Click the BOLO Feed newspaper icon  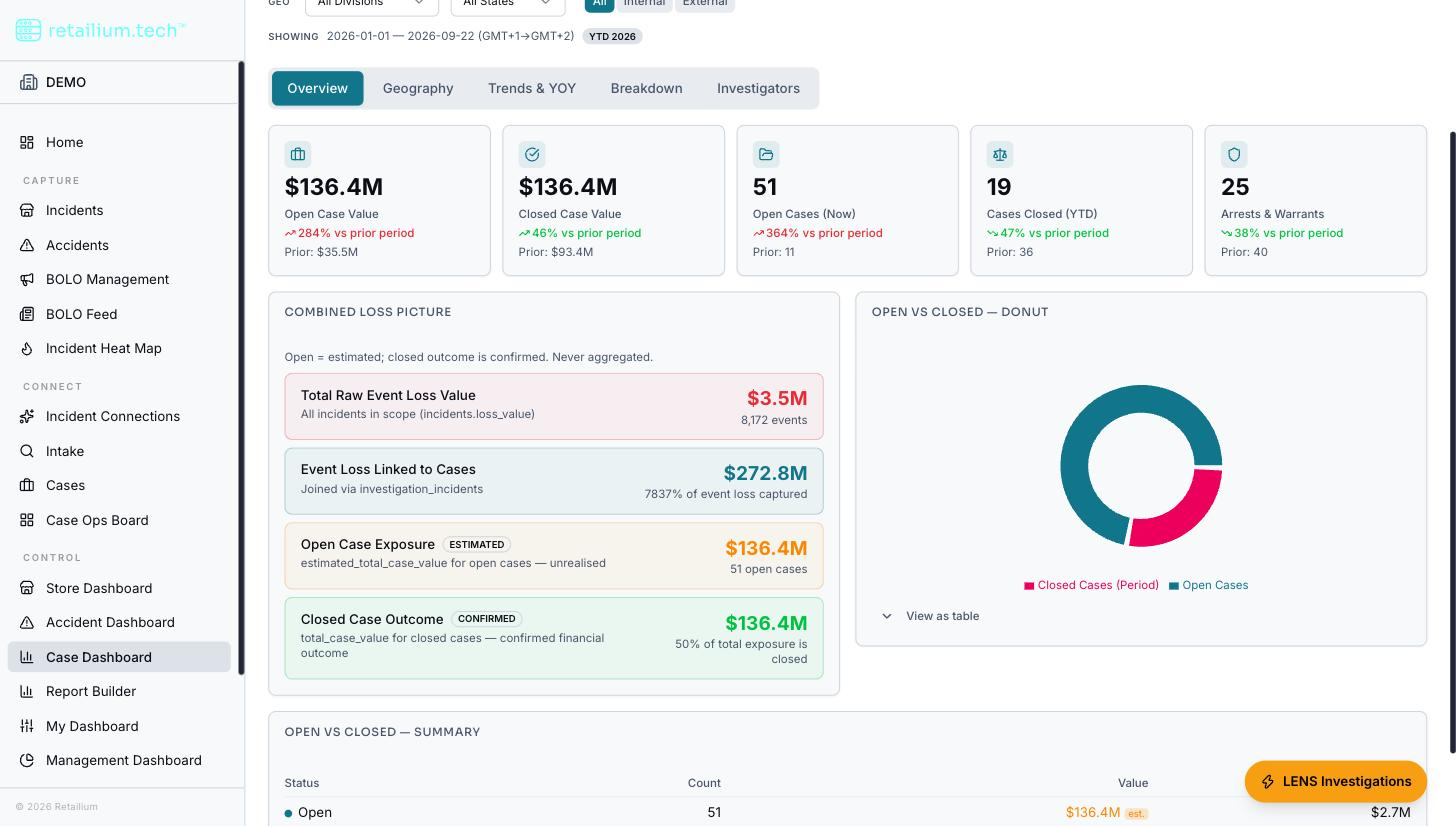pos(27,314)
